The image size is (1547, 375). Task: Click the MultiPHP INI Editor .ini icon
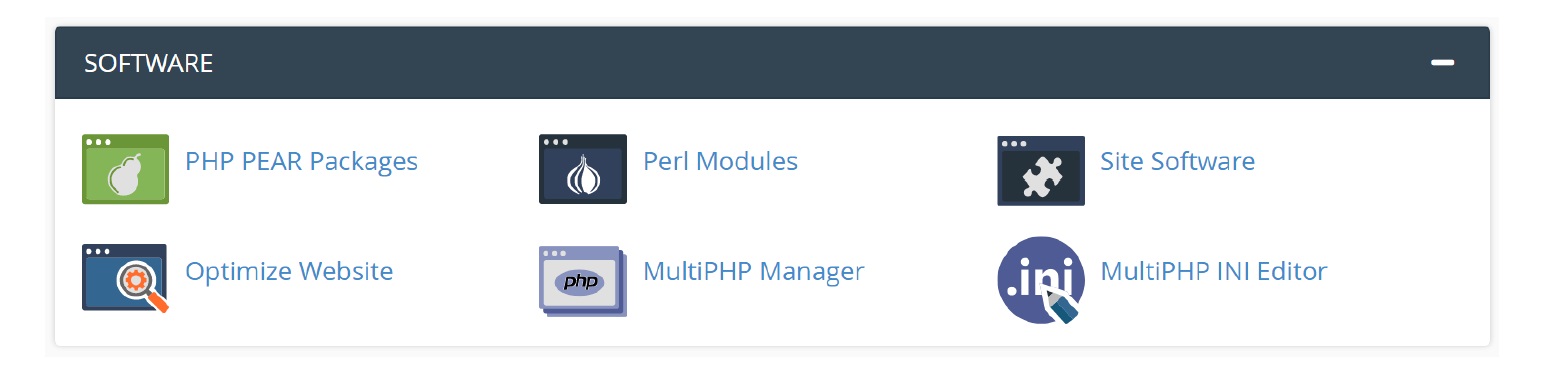coord(1041,280)
